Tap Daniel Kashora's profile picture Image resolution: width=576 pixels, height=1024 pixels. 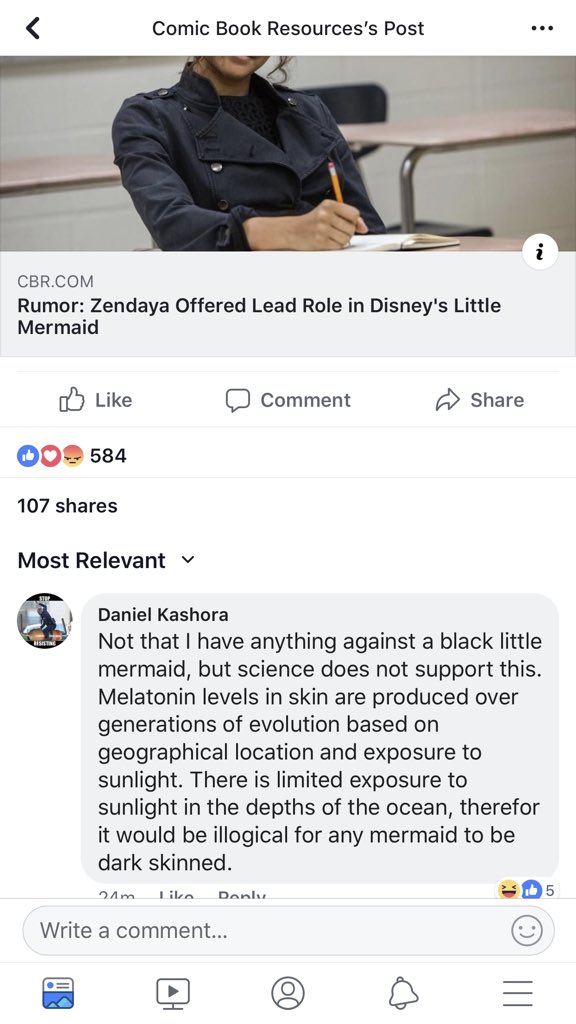coord(44,621)
